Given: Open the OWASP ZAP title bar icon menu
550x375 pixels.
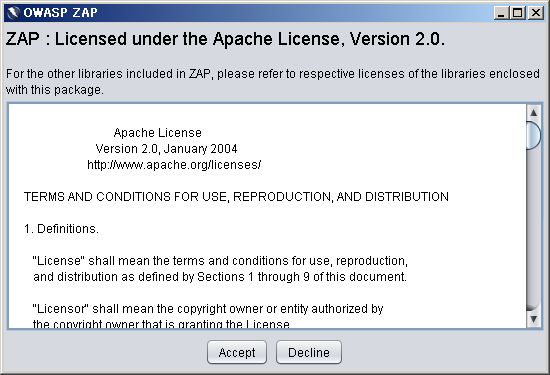Looking at the screenshot, I should coord(13,13).
